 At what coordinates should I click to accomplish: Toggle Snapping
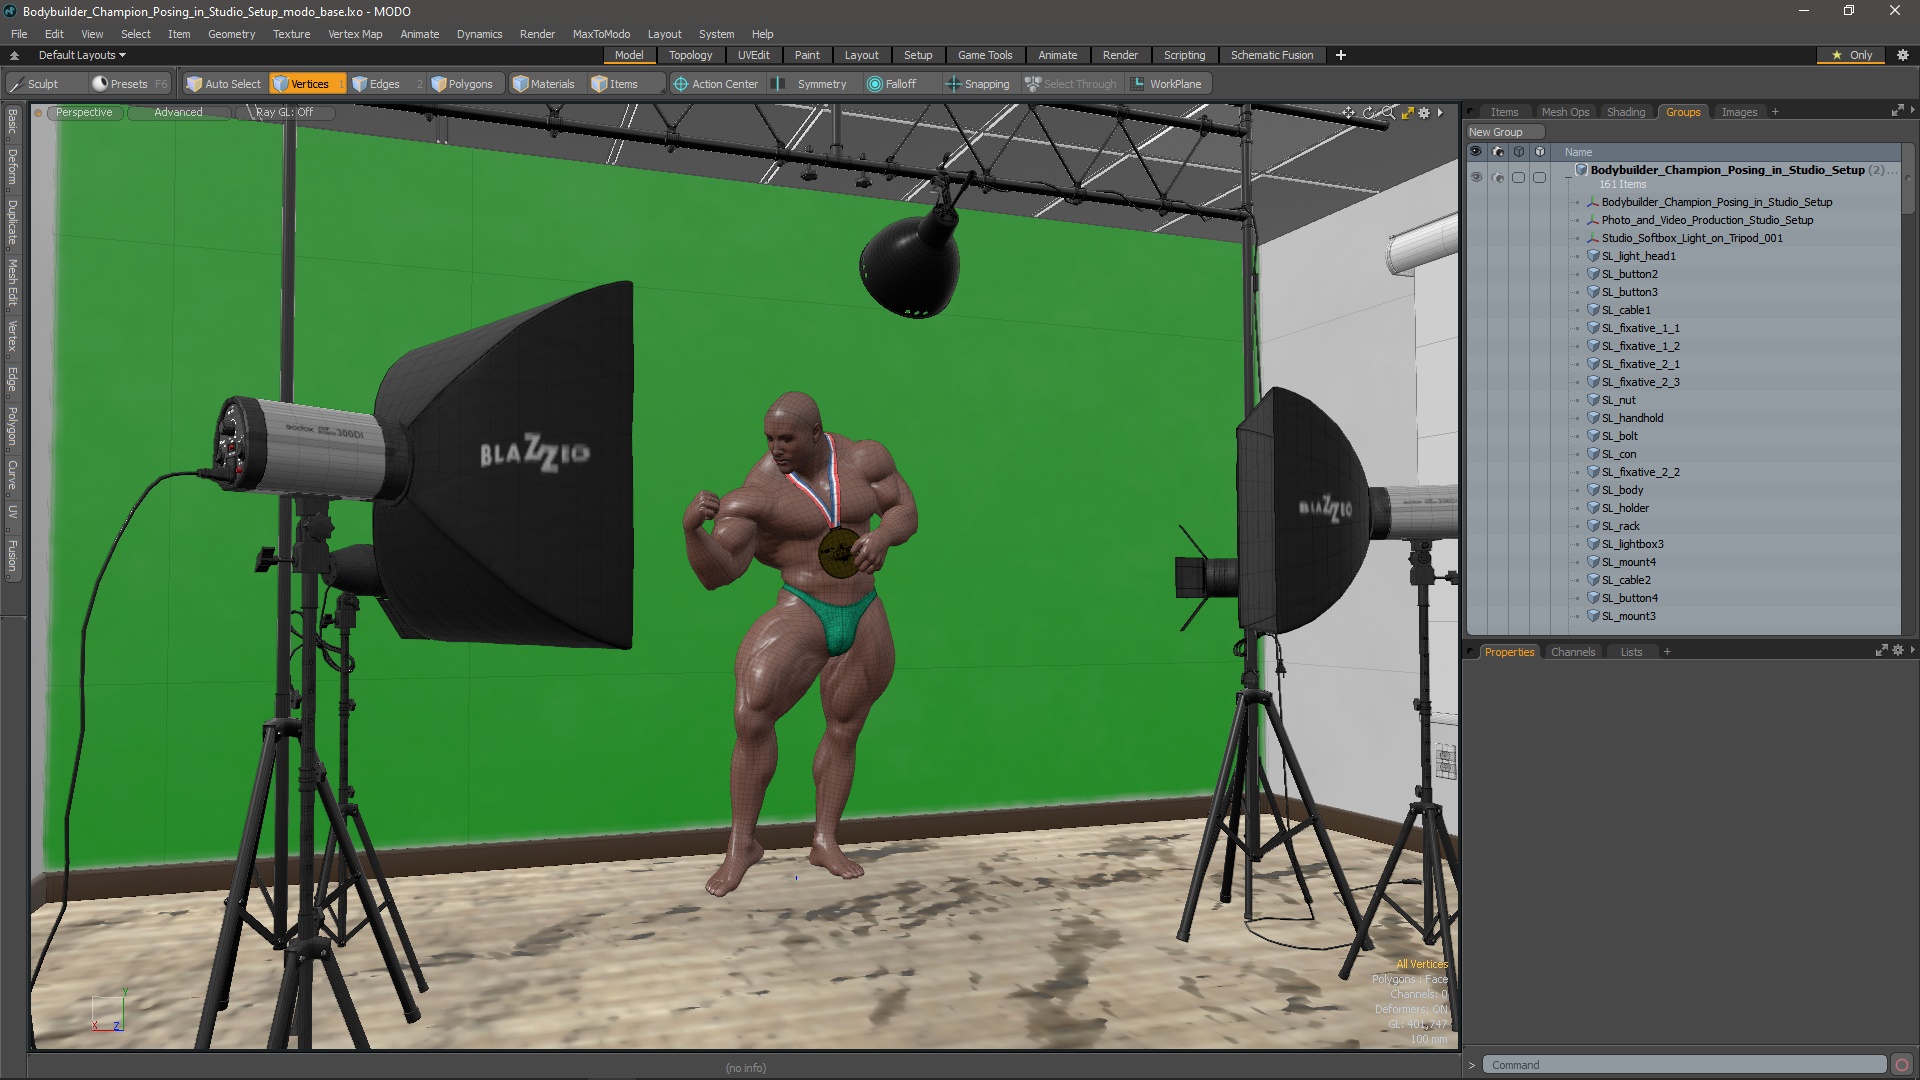(x=978, y=84)
